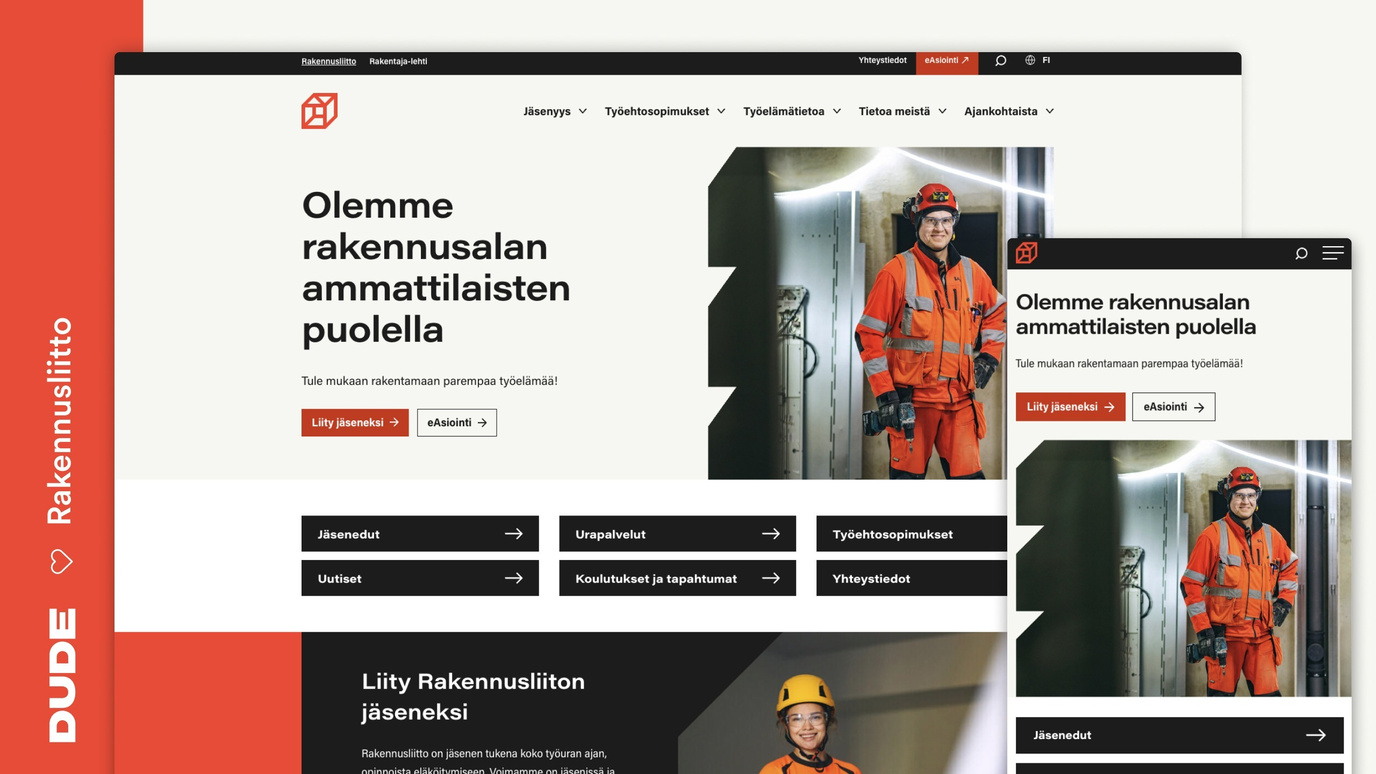Click the red eAsiointi top bar button
Viewport: 1376px width, 774px height.
947,61
